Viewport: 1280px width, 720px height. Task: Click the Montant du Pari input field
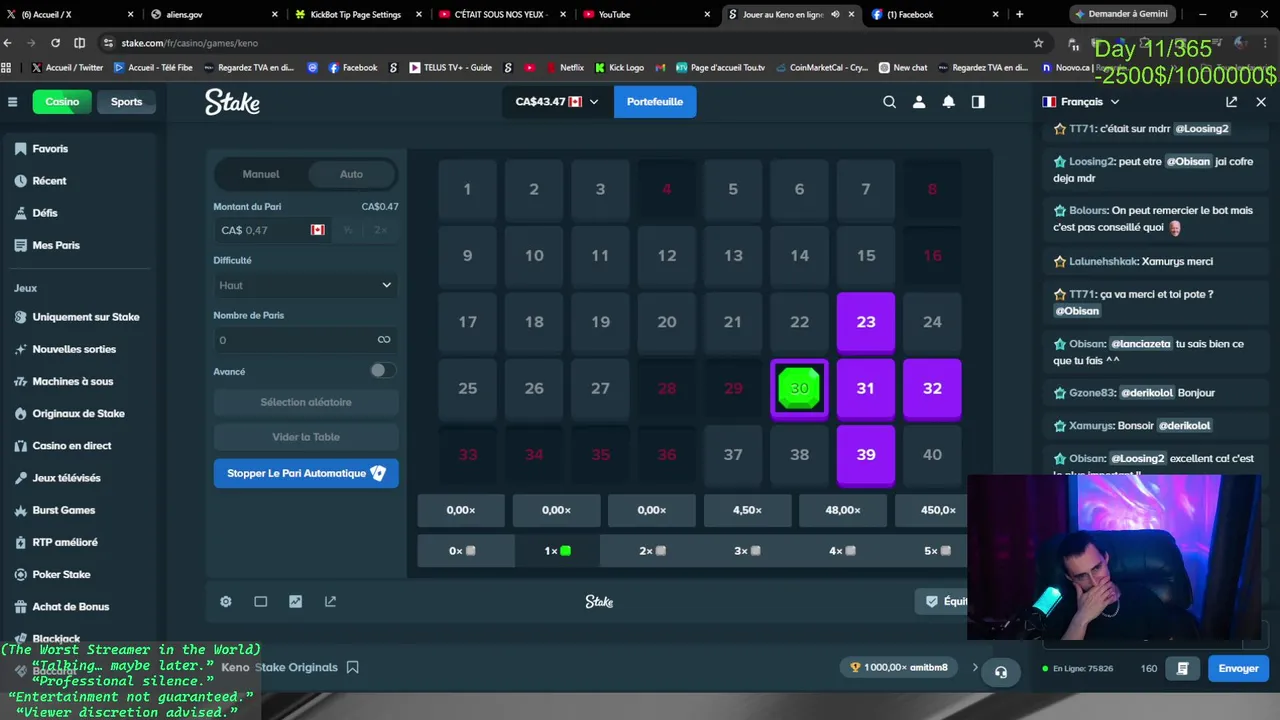click(270, 230)
